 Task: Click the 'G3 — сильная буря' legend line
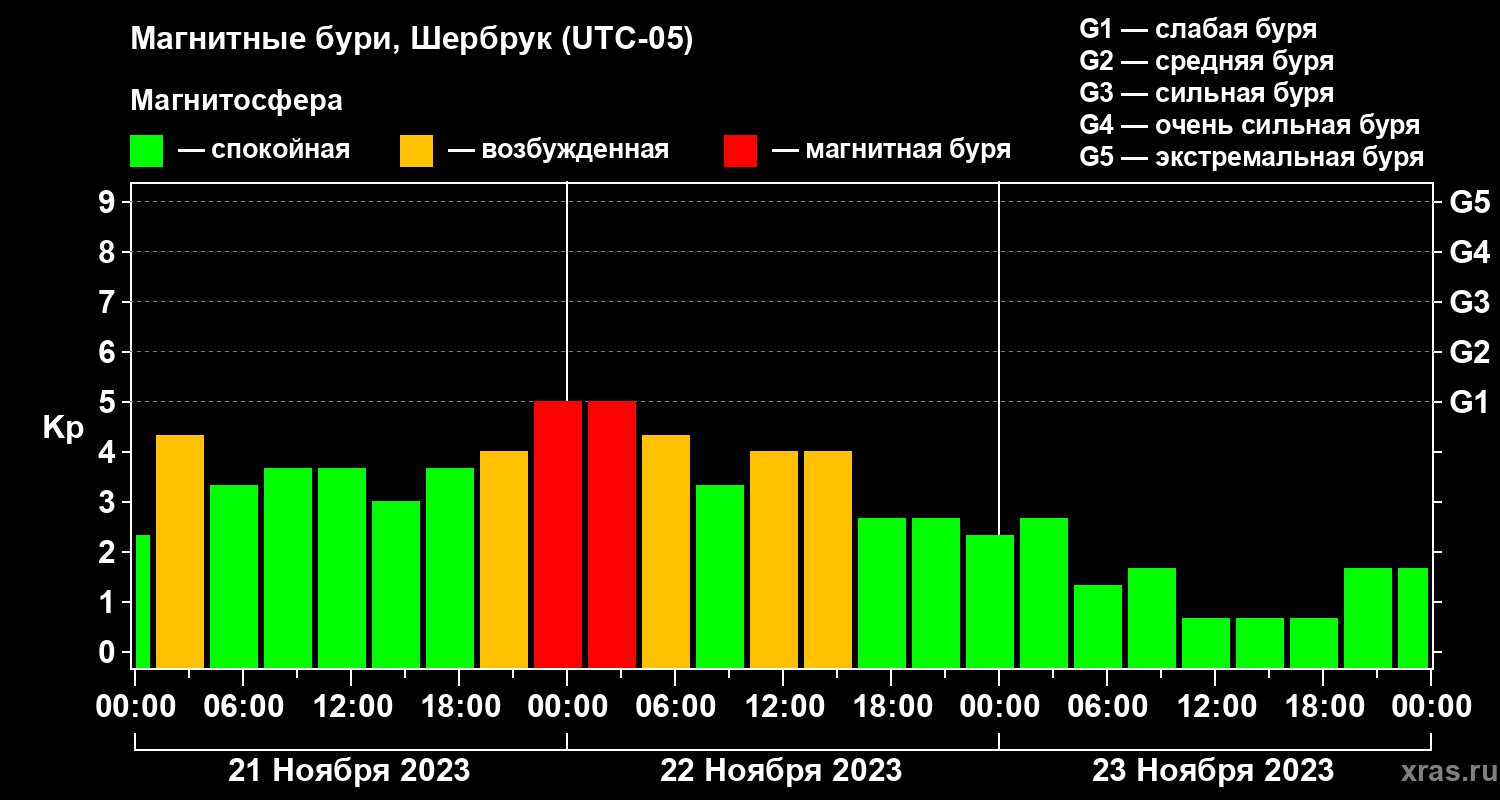coord(1206,93)
